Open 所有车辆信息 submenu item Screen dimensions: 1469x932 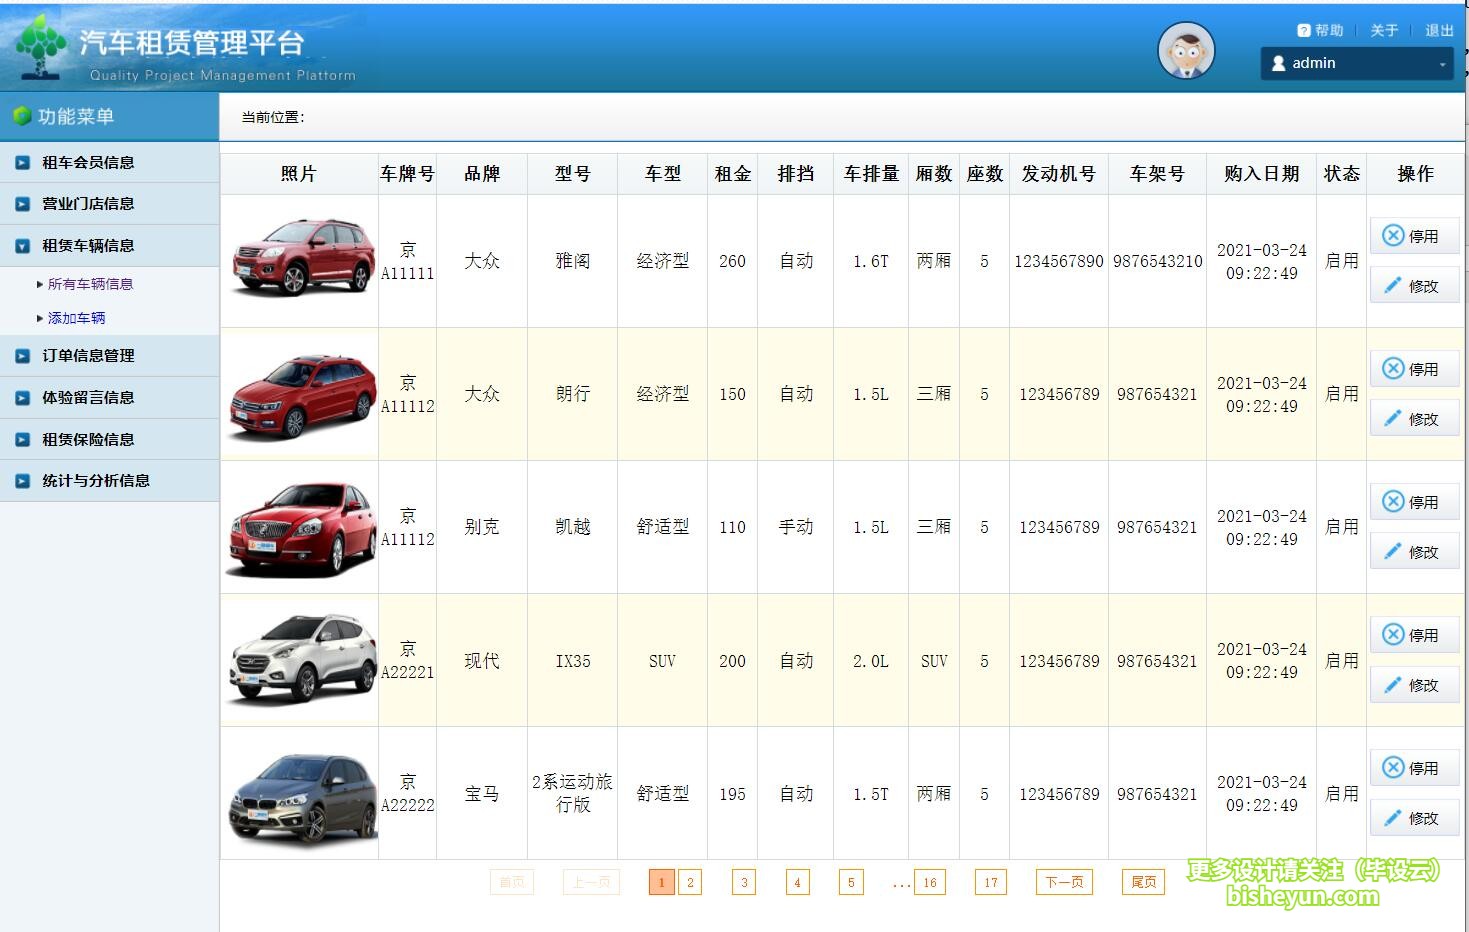pyautogui.click(x=90, y=284)
